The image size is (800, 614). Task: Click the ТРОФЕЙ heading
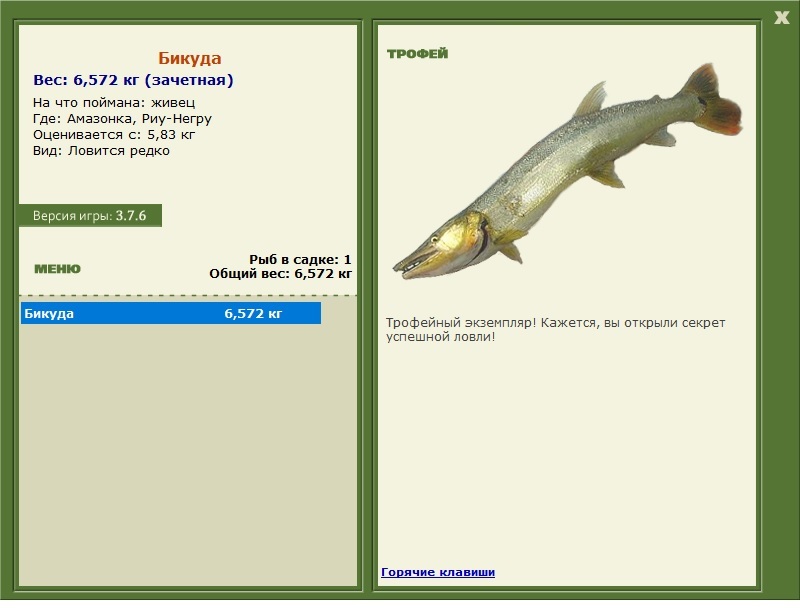[x=417, y=53]
